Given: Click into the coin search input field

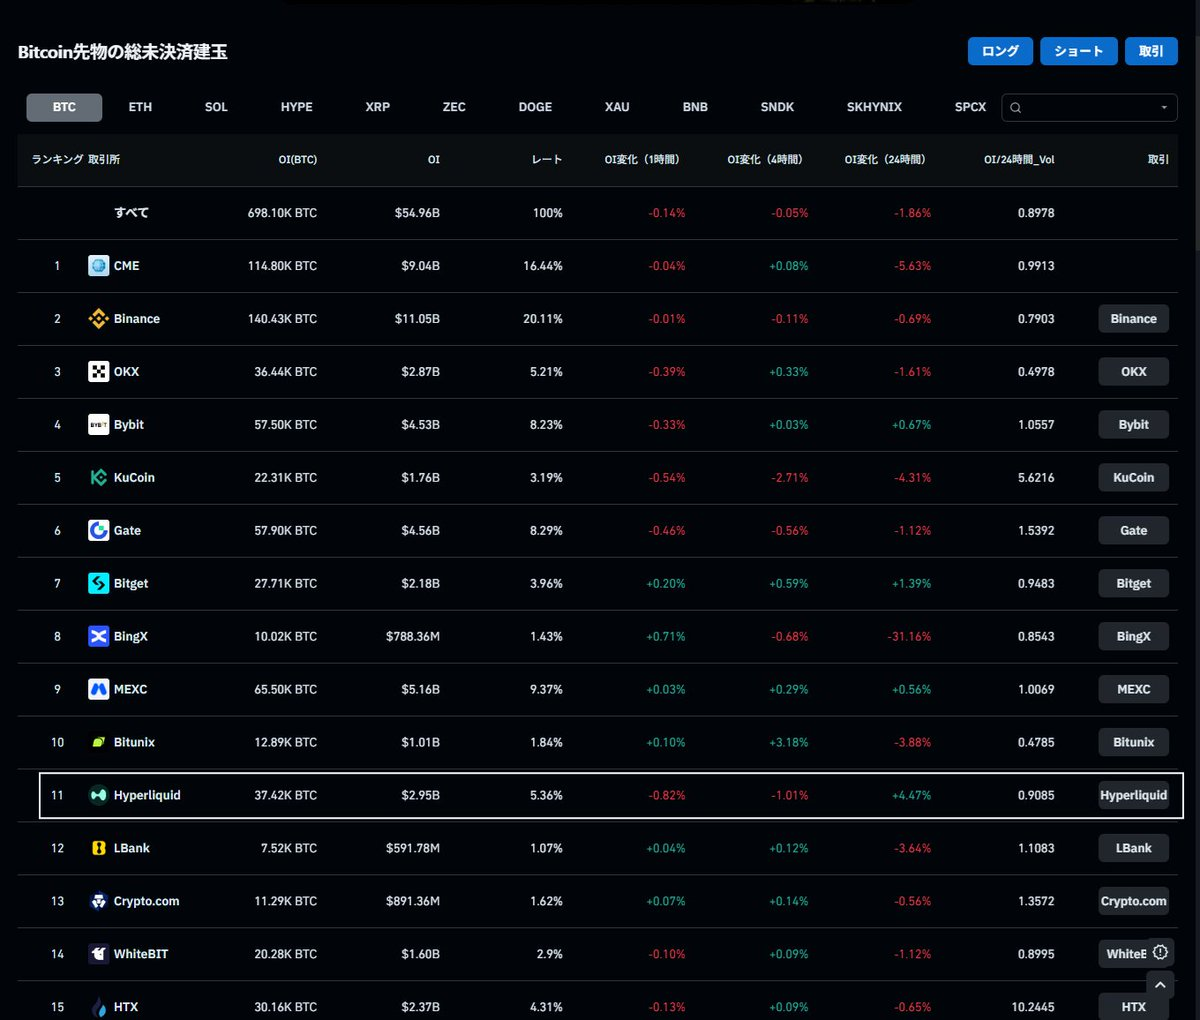Looking at the screenshot, I should [x=1089, y=108].
